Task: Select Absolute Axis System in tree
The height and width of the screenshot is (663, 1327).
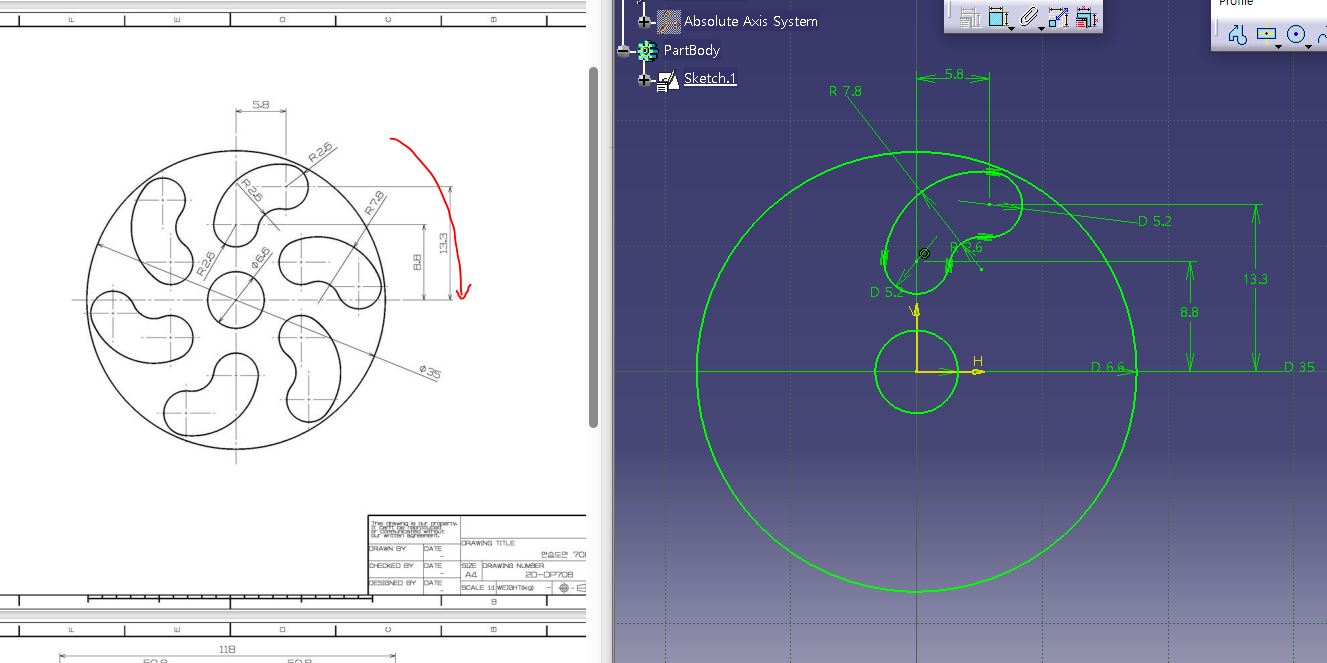Action: click(x=750, y=21)
